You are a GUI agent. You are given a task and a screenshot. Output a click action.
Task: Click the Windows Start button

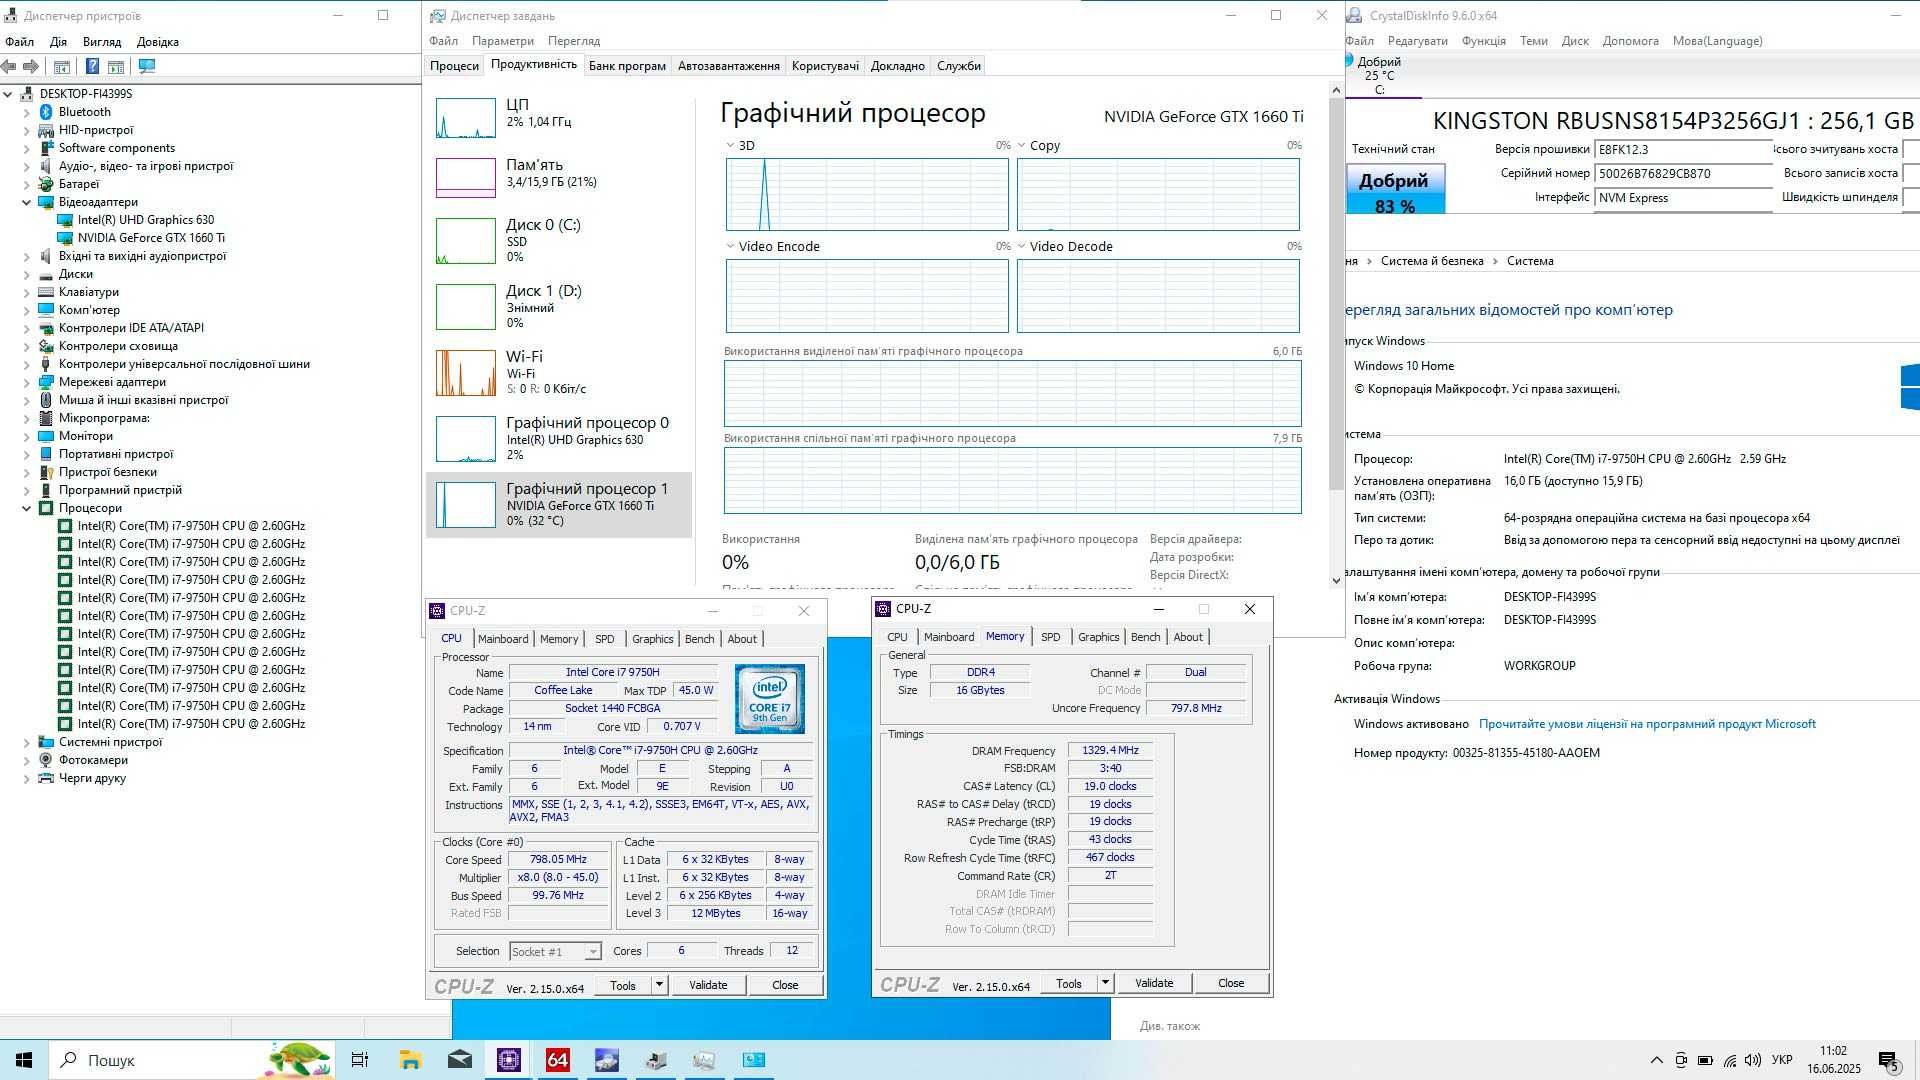pyautogui.click(x=24, y=1060)
